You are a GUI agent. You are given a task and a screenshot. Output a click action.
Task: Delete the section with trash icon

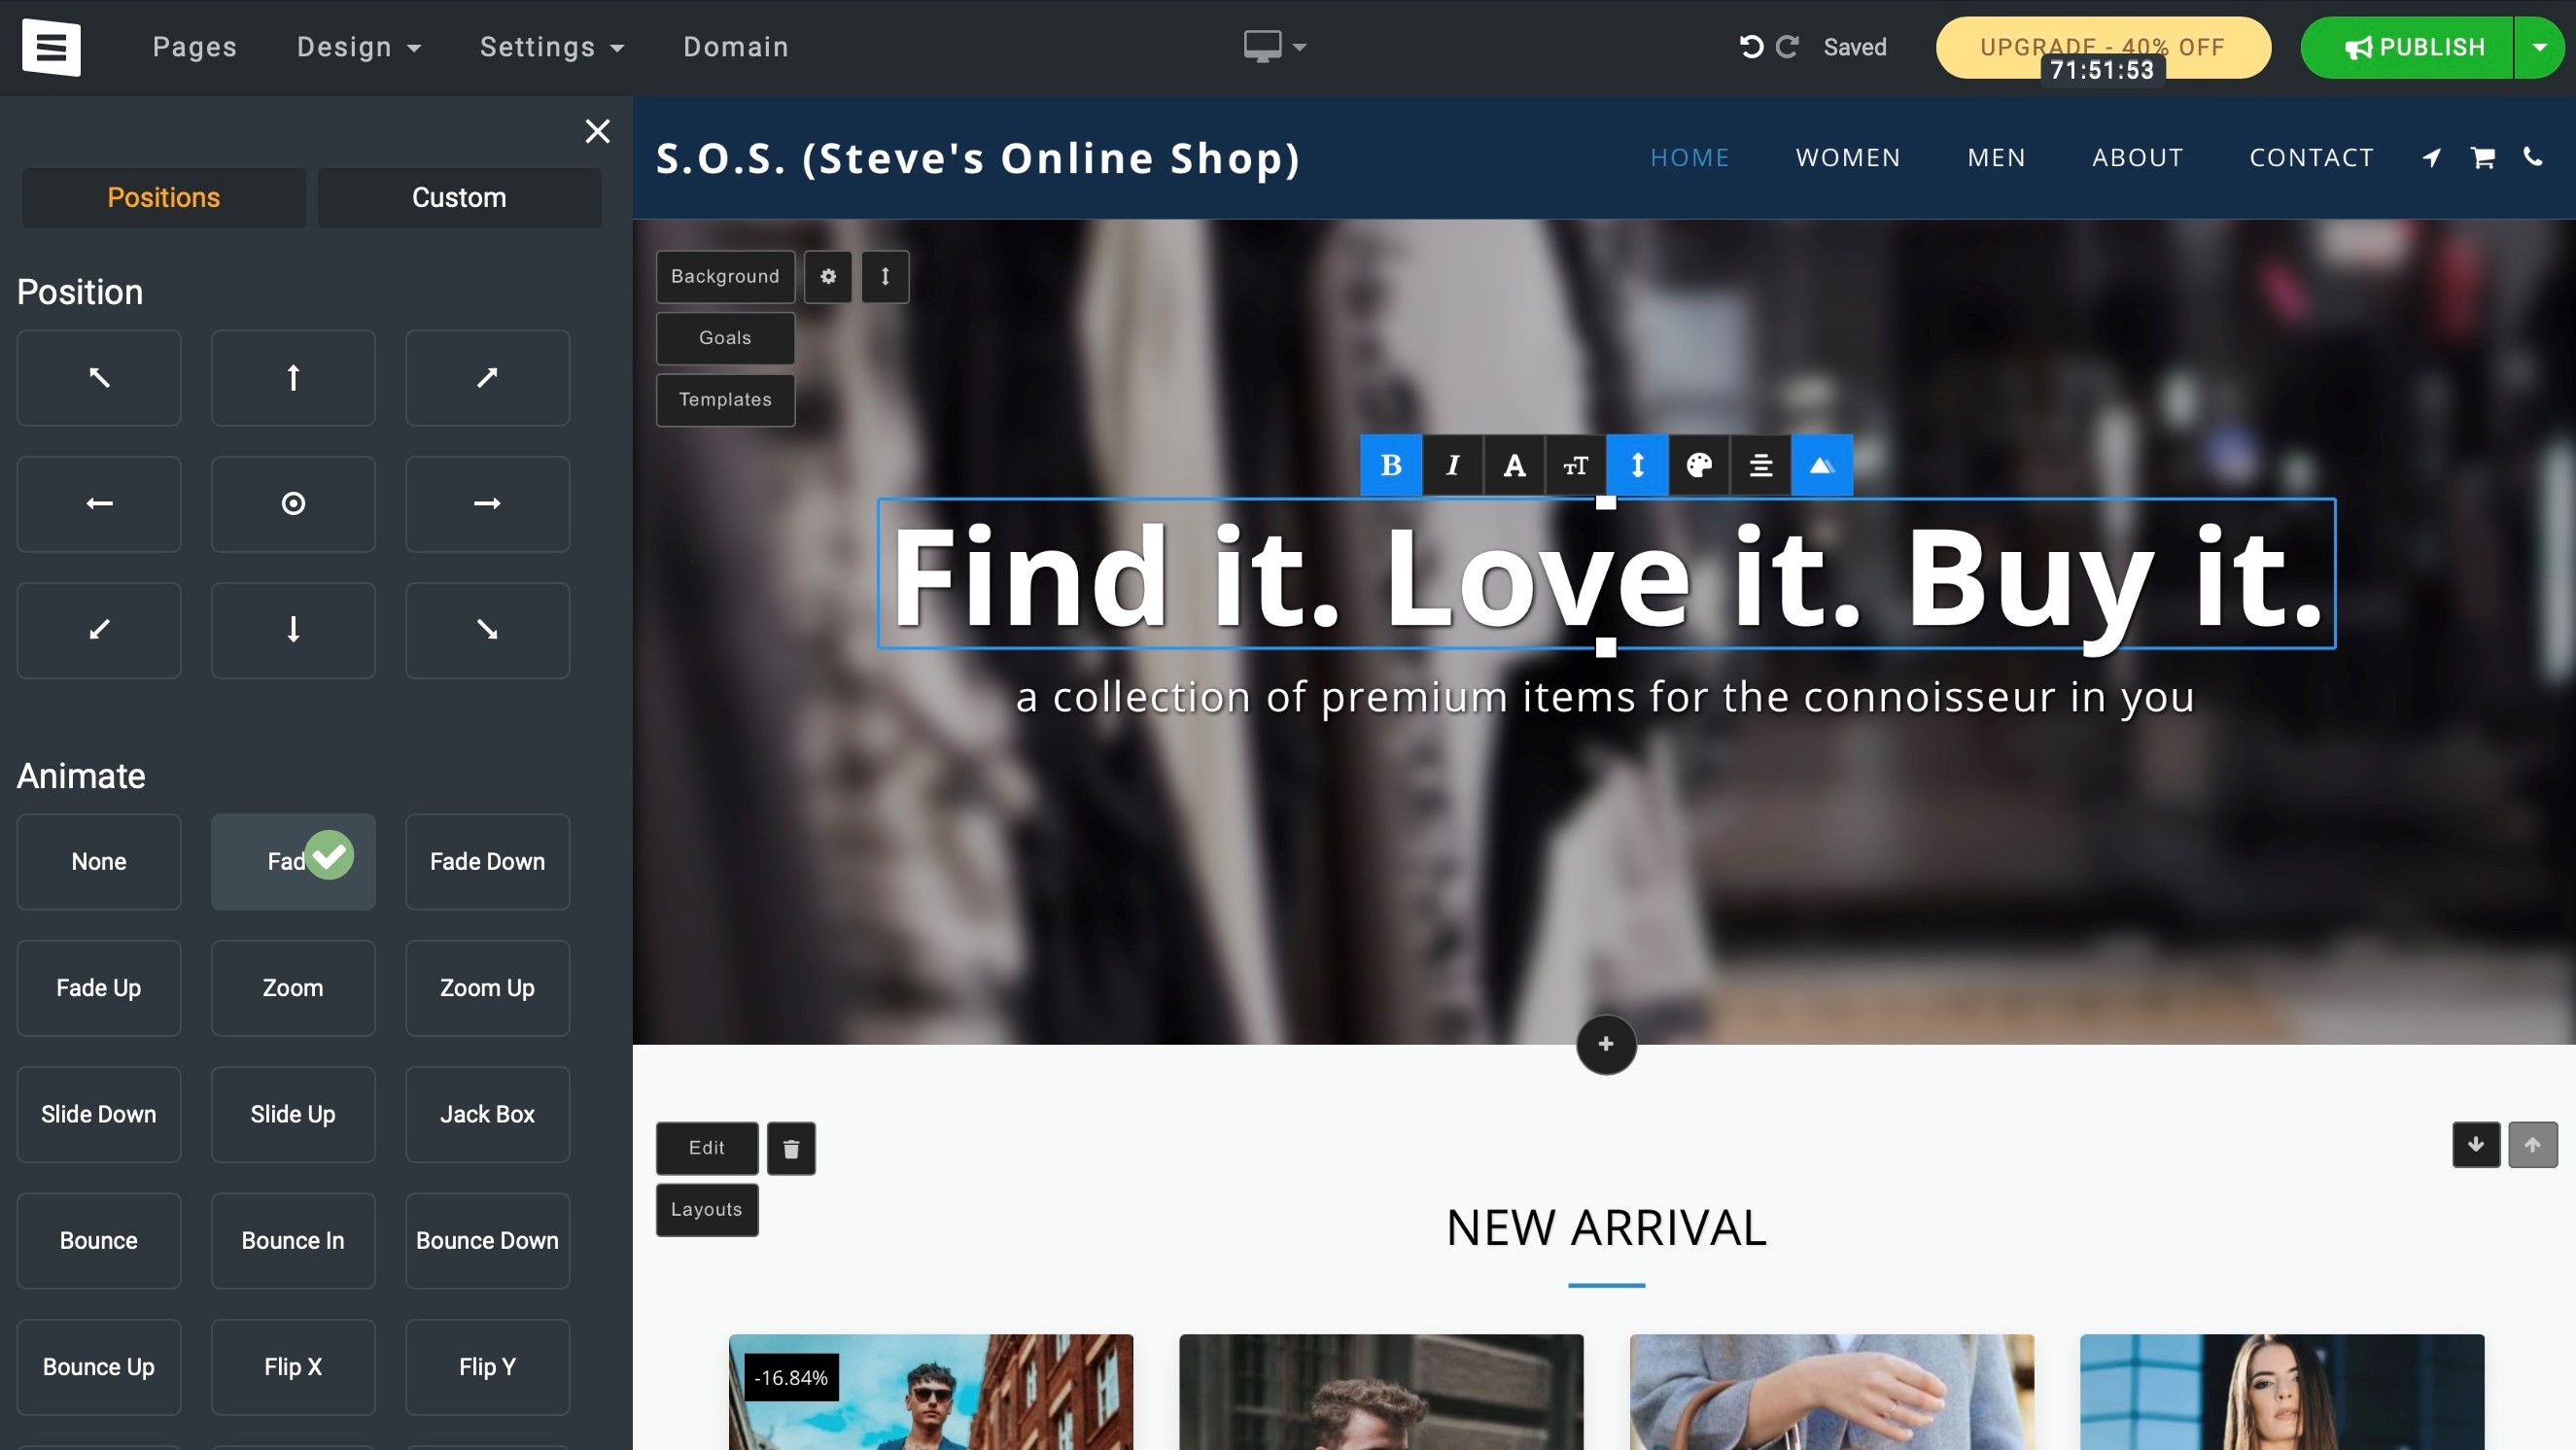point(791,1148)
